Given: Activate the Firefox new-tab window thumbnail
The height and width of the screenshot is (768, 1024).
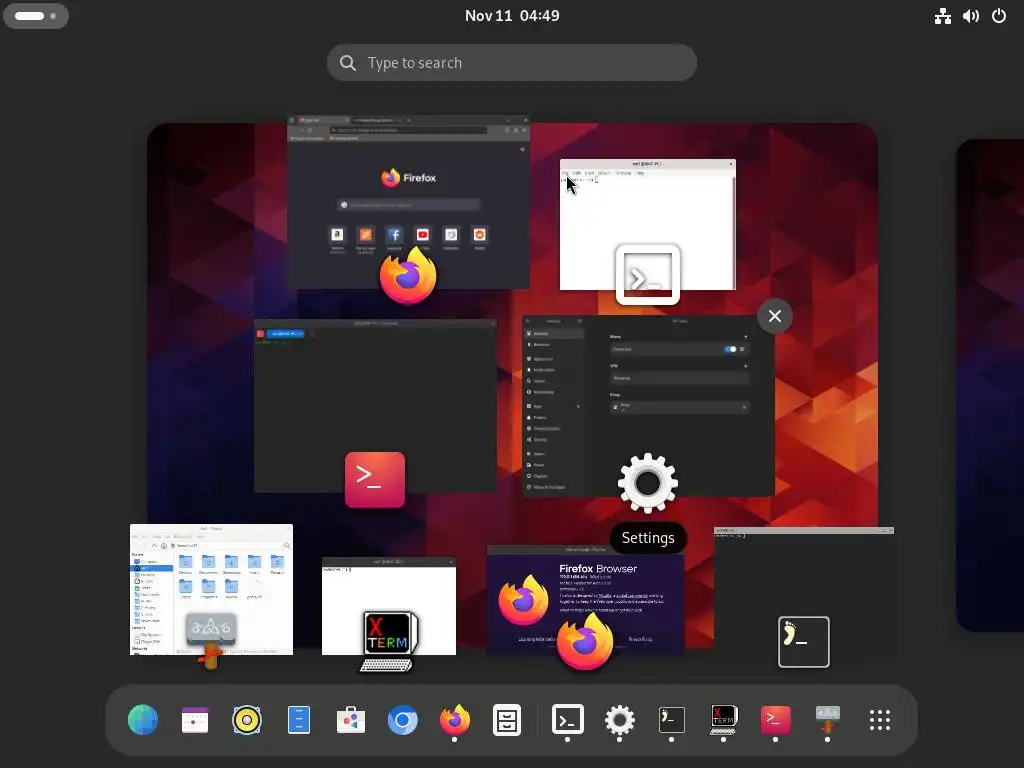Looking at the screenshot, I should tap(409, 202).
